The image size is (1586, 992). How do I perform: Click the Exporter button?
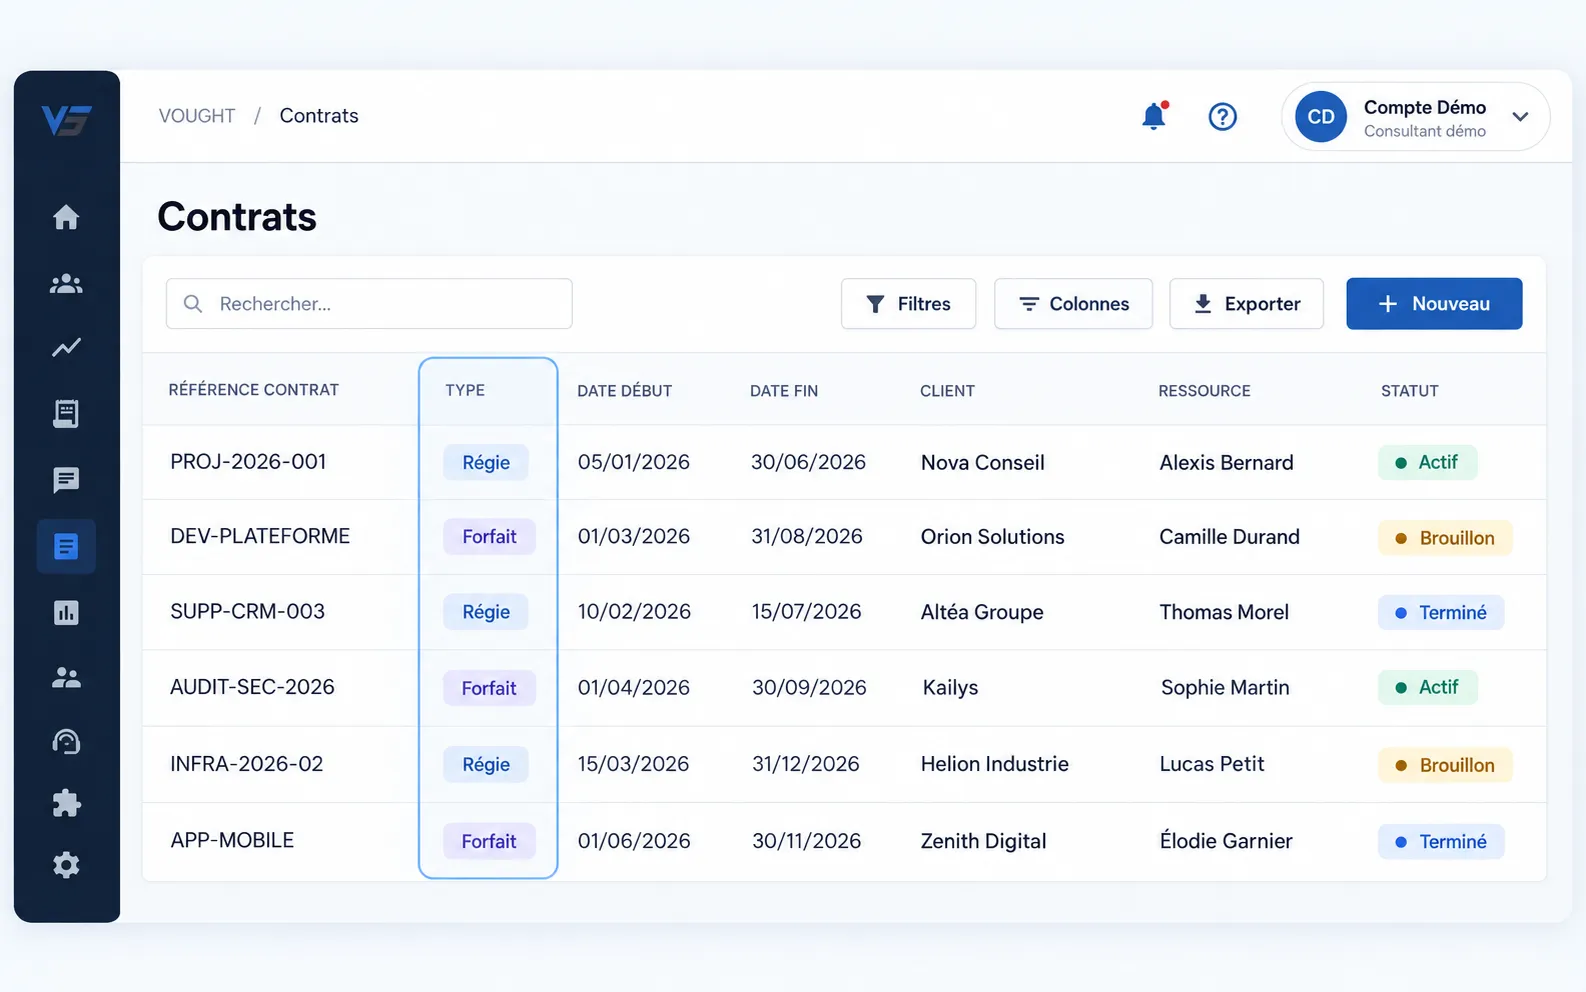click(1246, 304)
